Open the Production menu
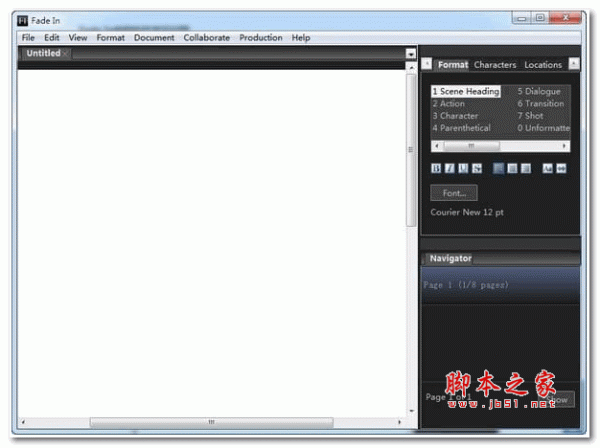Image resolution: width=600 pixels, height=448 pixels. [x=261, y=37]
